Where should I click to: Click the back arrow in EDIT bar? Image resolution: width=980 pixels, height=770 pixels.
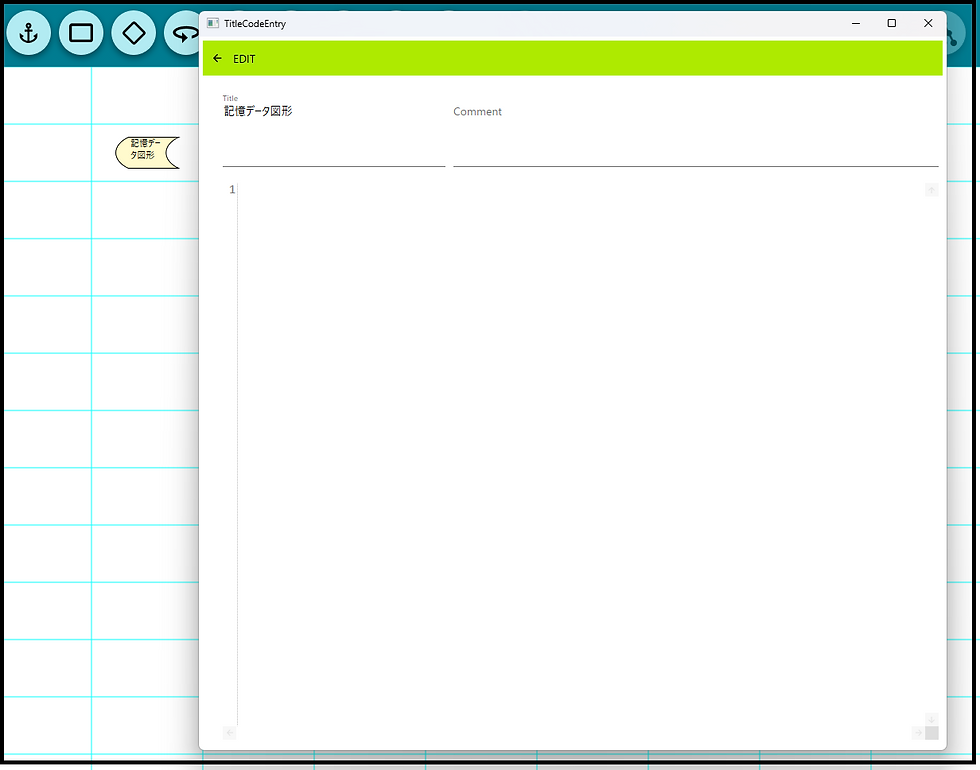[x=218, y=58]
